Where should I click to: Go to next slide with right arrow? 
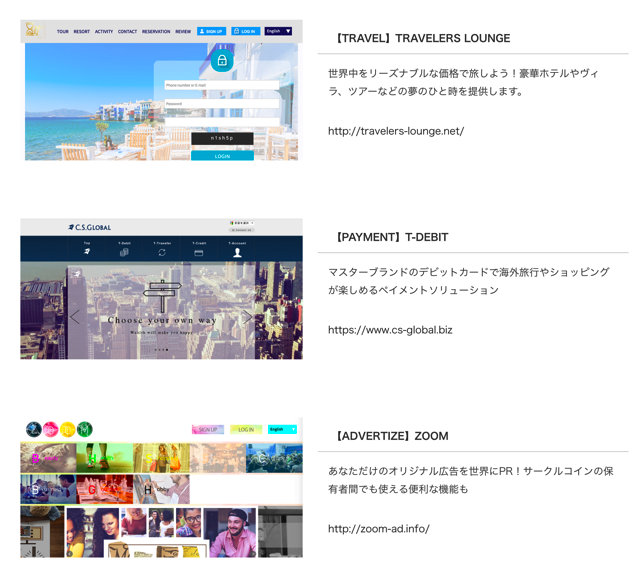247,317
